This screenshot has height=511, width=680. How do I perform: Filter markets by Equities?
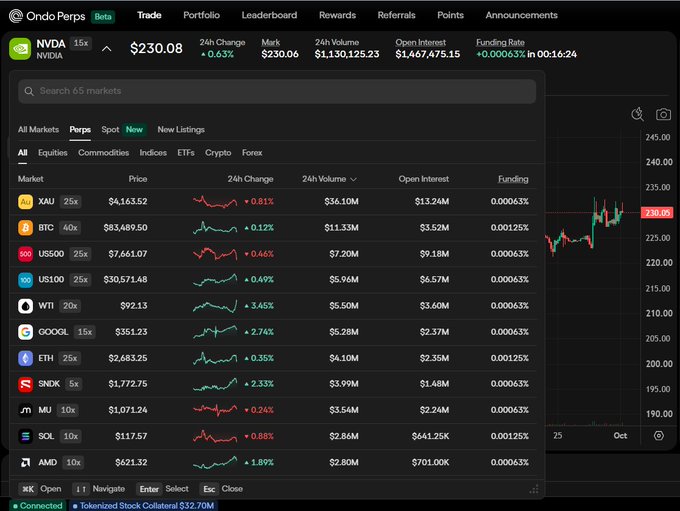click(x=52, y=153)
